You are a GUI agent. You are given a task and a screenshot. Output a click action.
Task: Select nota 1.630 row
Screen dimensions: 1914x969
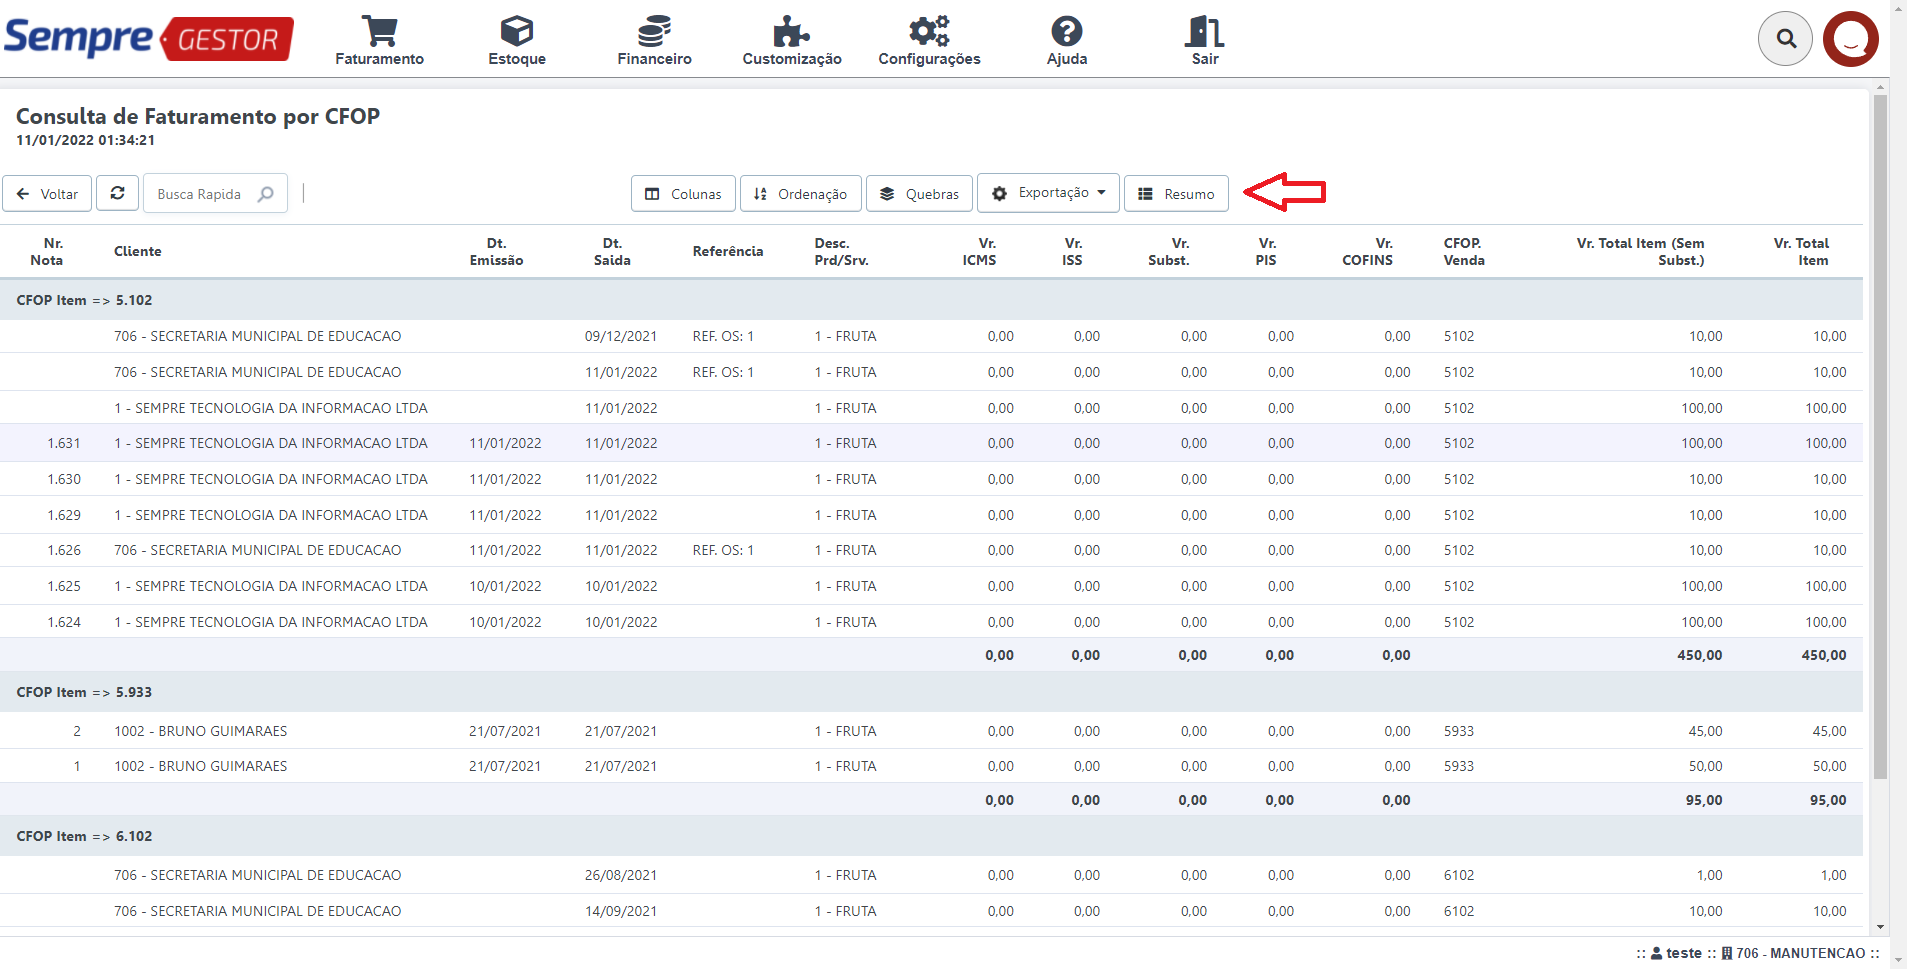point(931,479)
